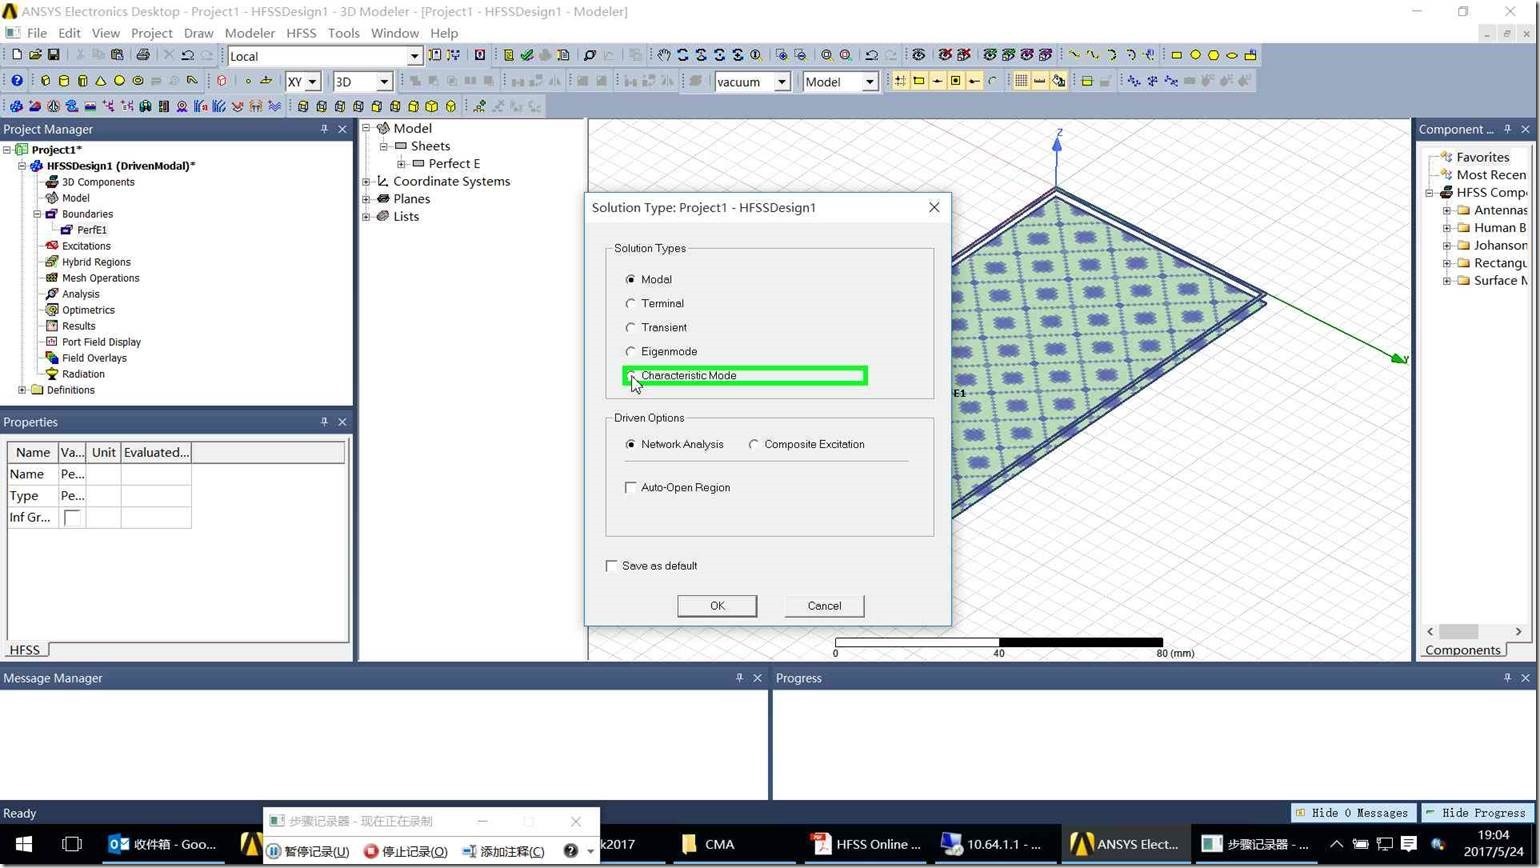The width and height of the screenshot is (1540, 868).
Task: Open the Model selection dropdown
Action: pyautogui.click(x=869, y=82)
